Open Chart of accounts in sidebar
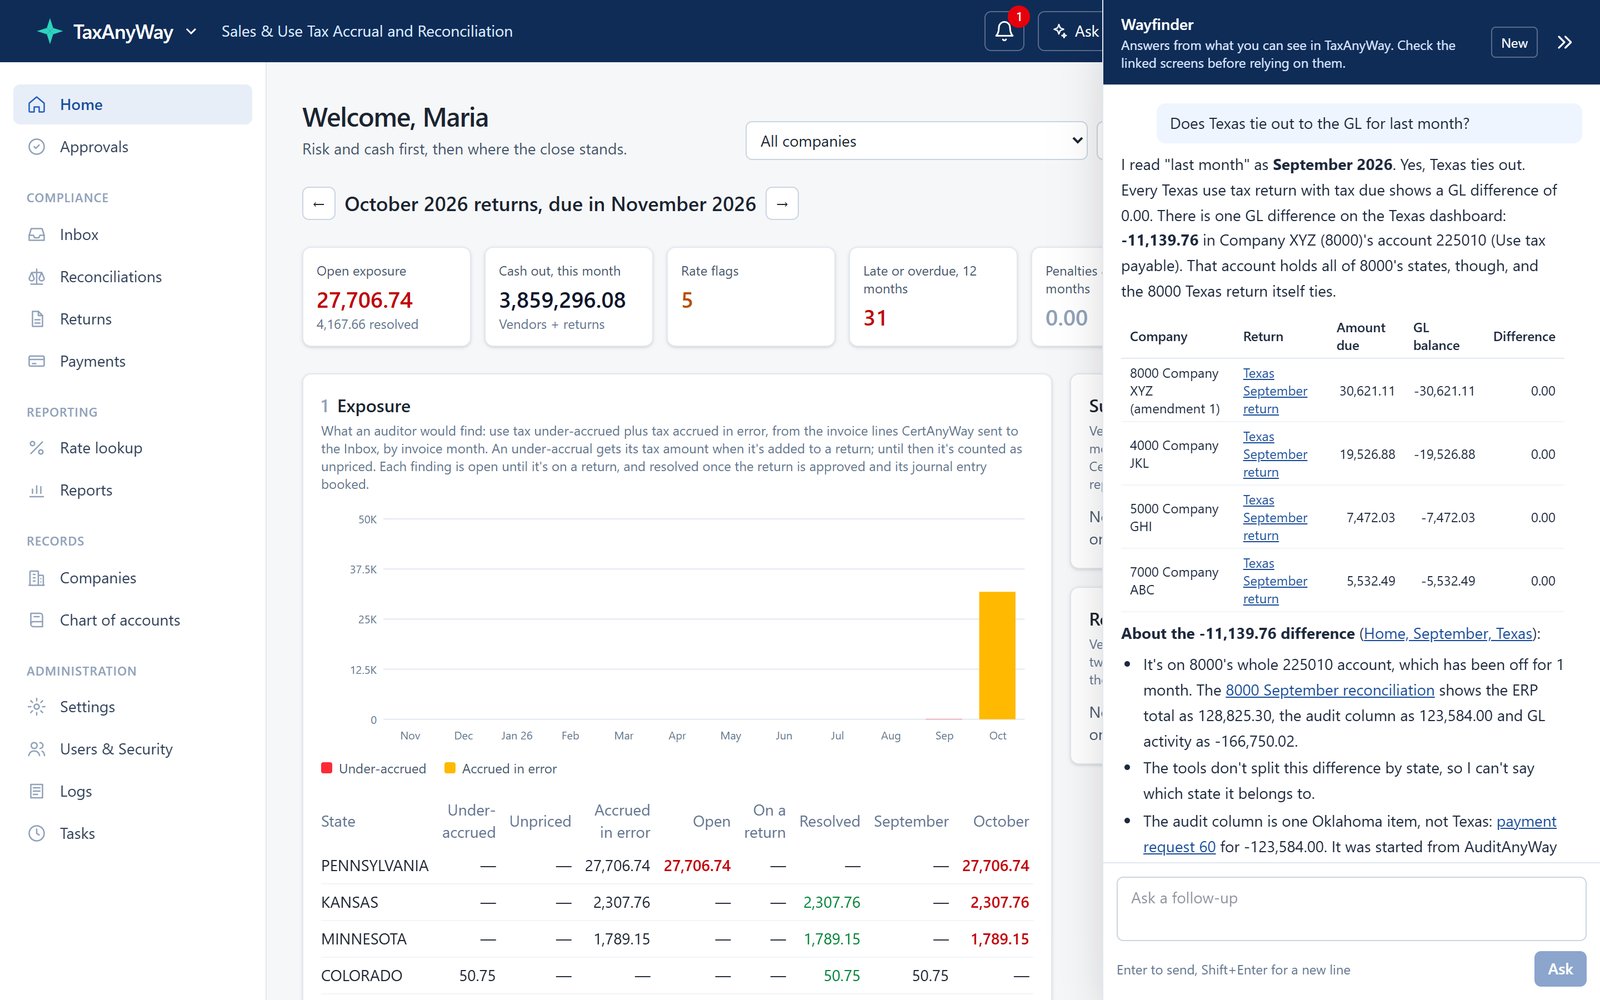Viewport: 1600px width, 1000px height. point(133,620)
